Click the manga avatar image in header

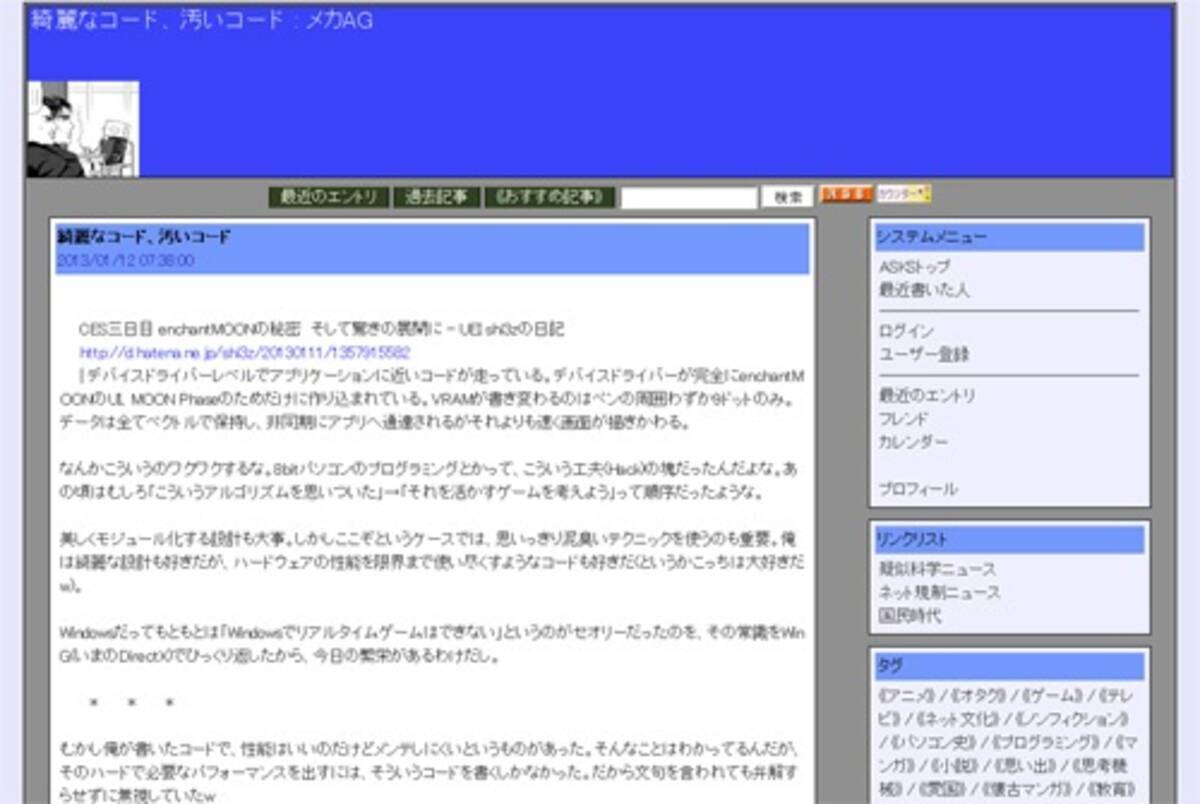83,130
